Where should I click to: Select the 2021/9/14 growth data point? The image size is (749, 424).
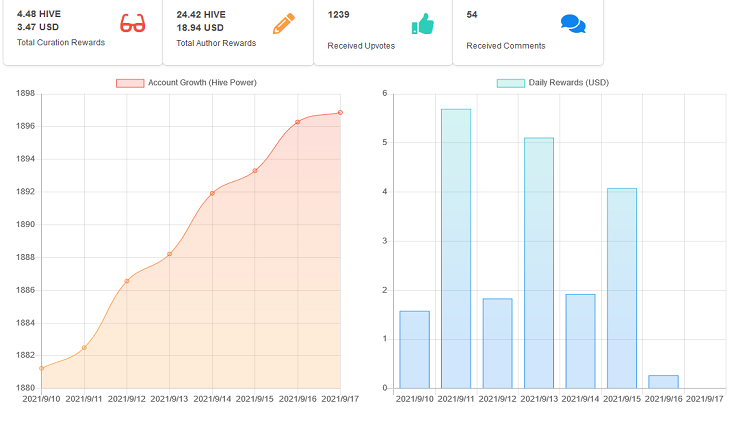click(212, 193)
